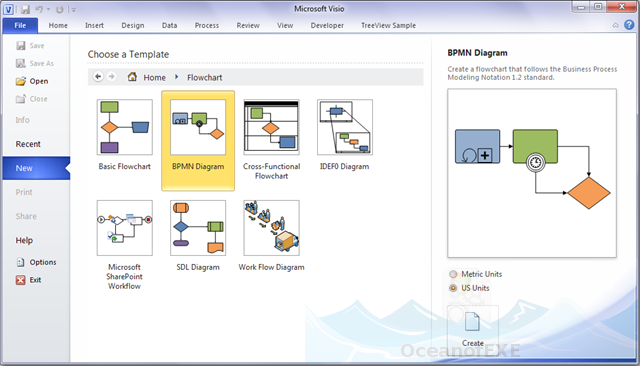Select the IDEF0 Diagram template
The image size is (640, 366).
[344, 135]
